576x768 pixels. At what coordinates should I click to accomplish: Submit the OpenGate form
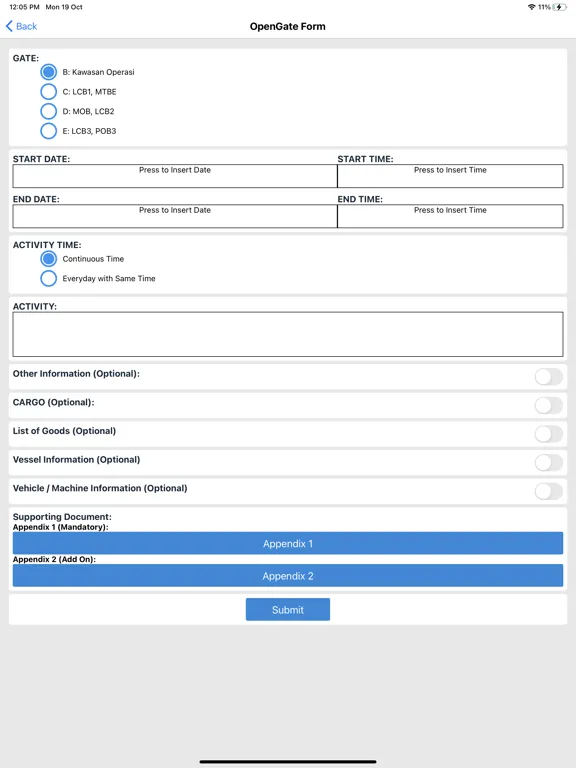pyautogui.click(x=288, y=610)
